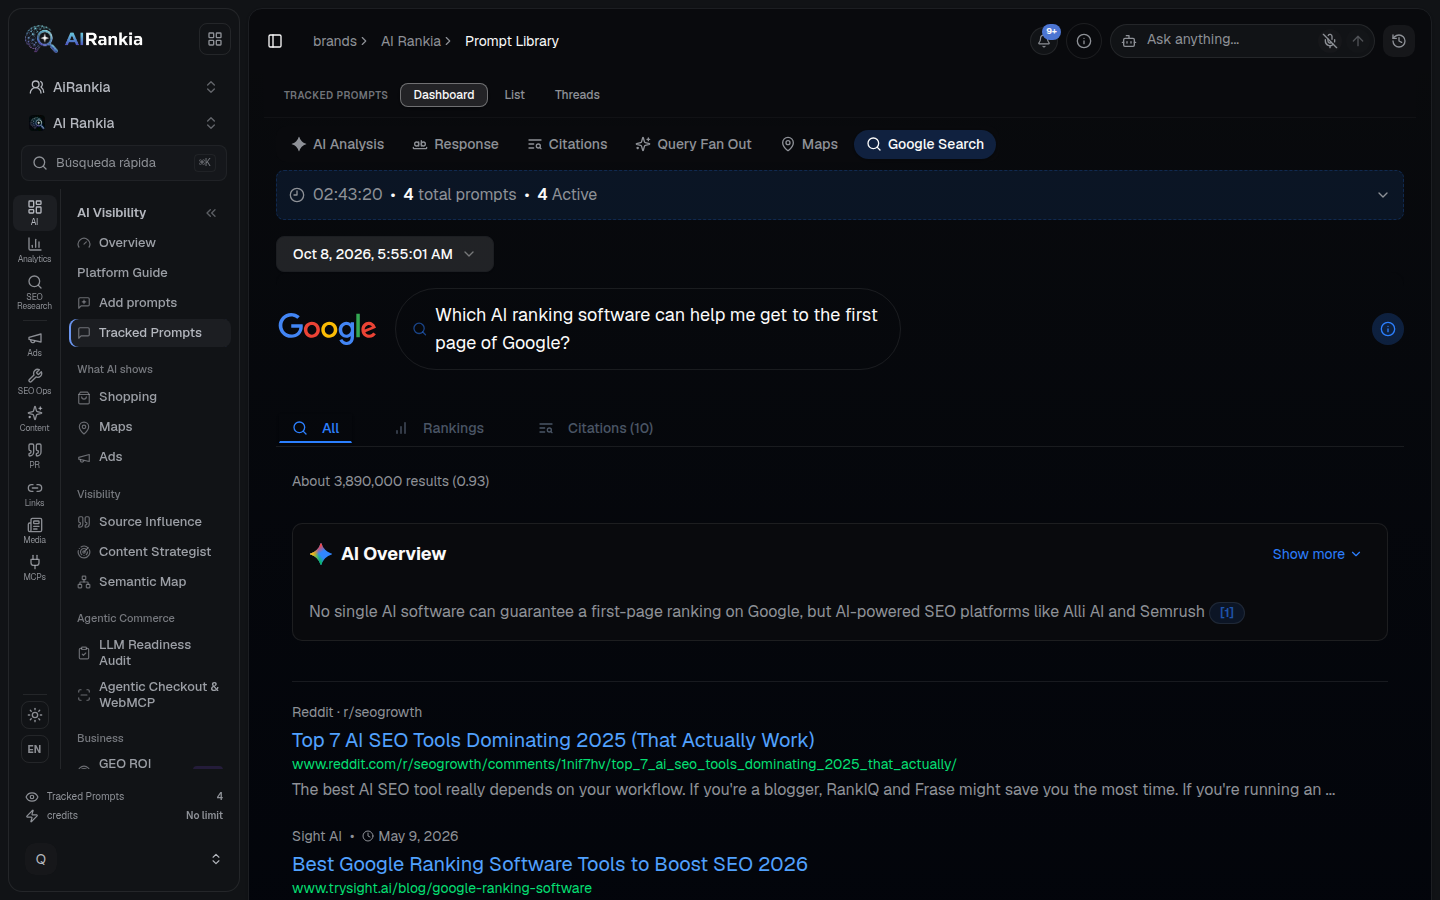The height and width of the screenshot is (900, 1440).
Task: Expand the AiRankia workspace selector
Action: pyautogui.click(x=124, y=87)
